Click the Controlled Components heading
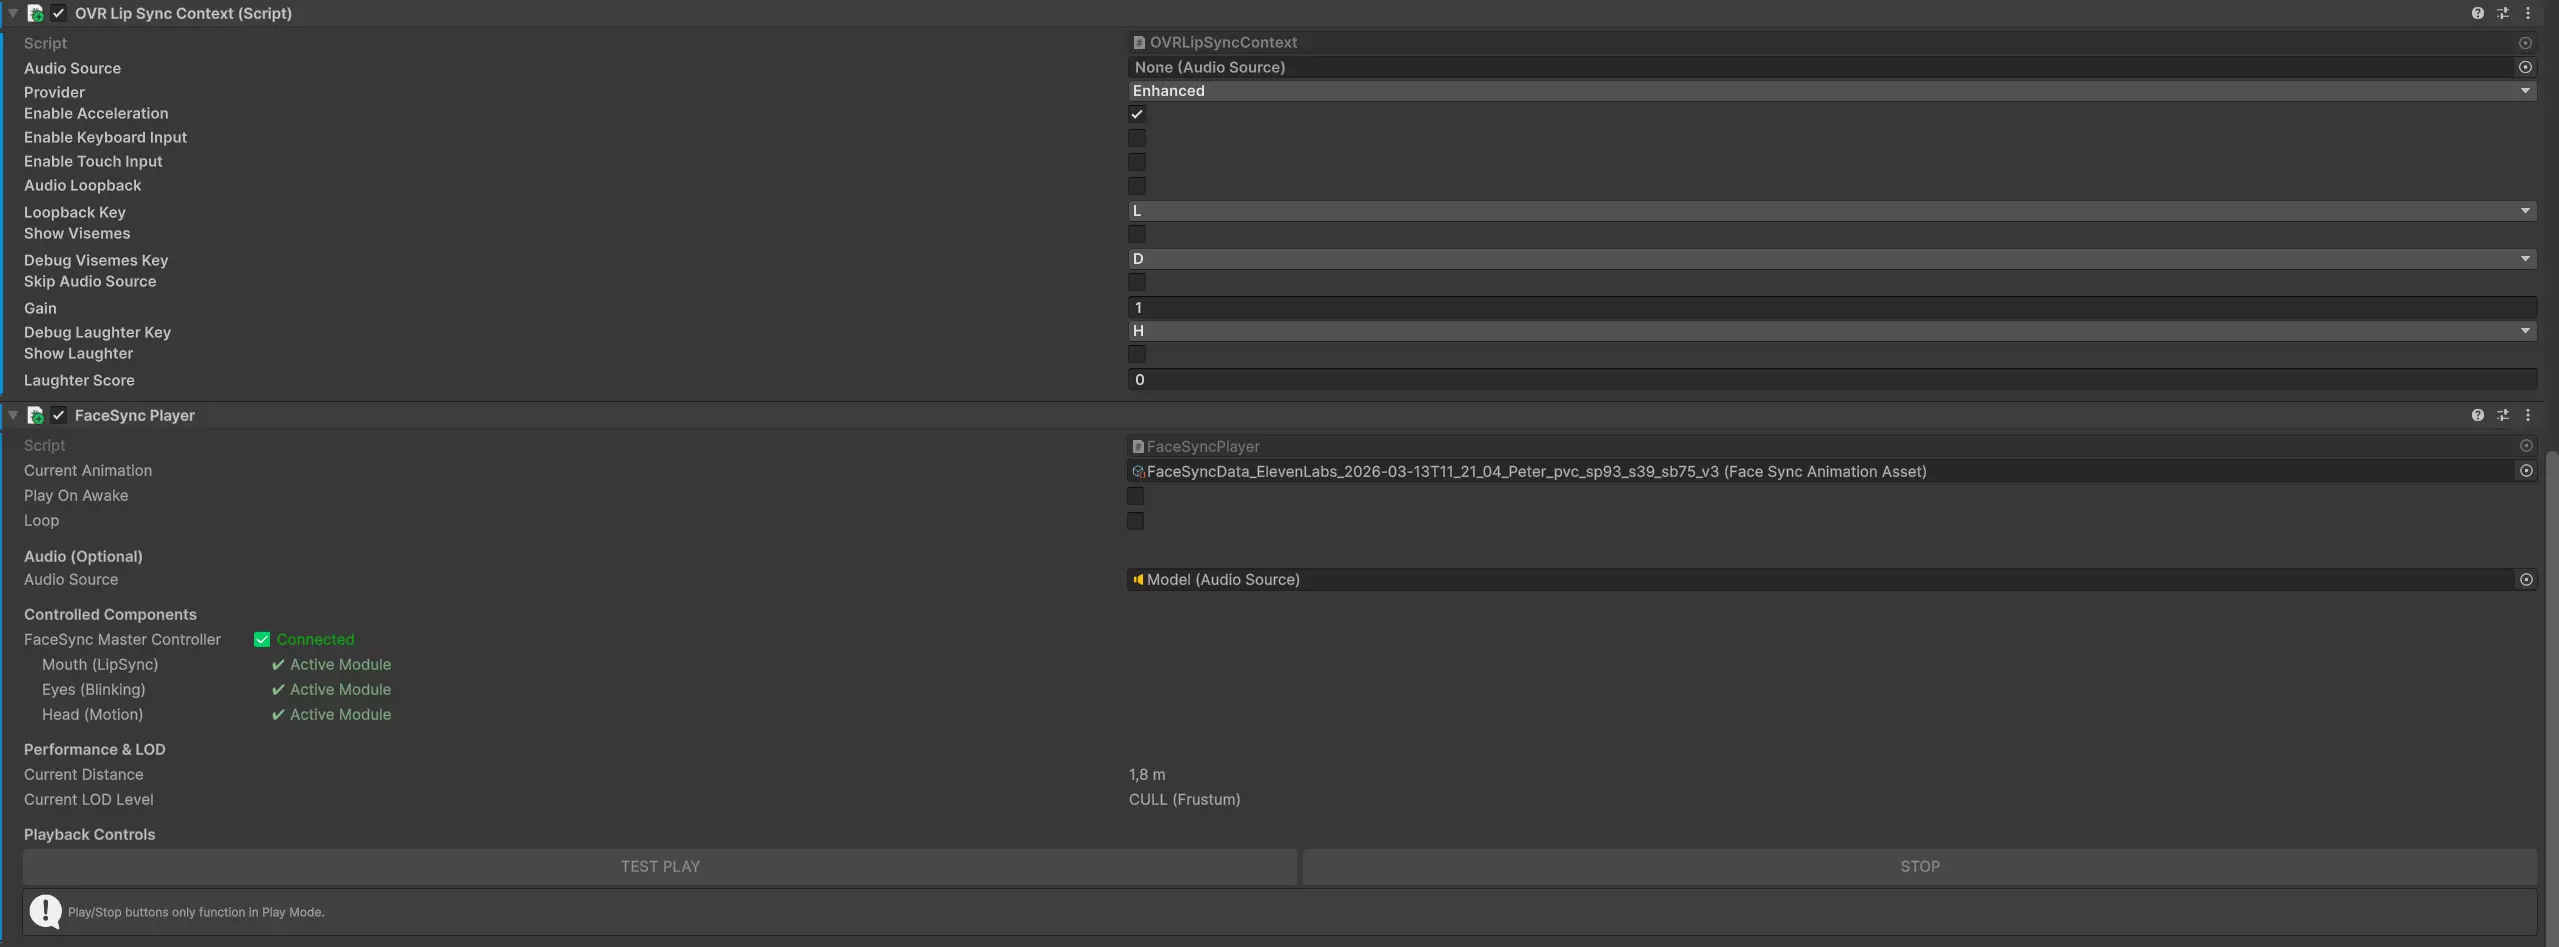 [110, 615]
